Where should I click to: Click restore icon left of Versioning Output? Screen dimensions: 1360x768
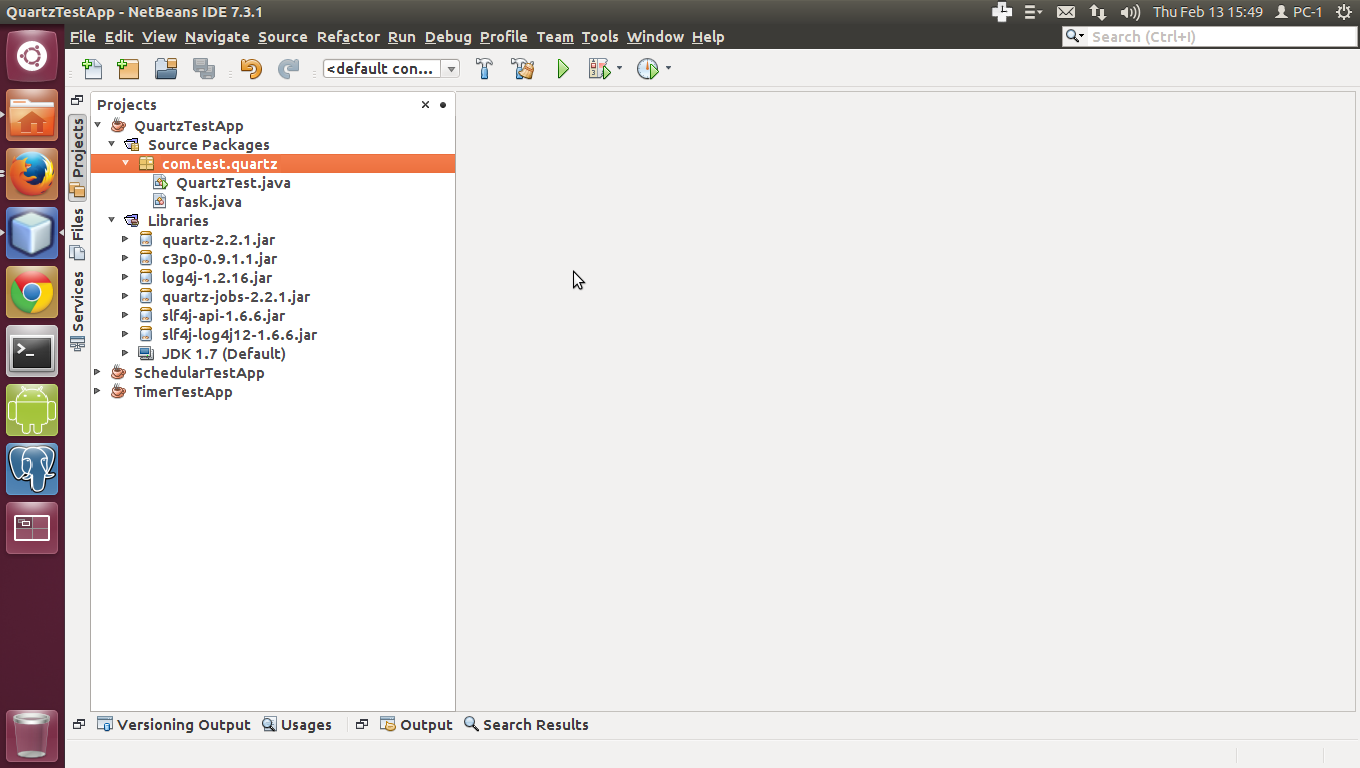pyautogui.click(x=78, y=725)
